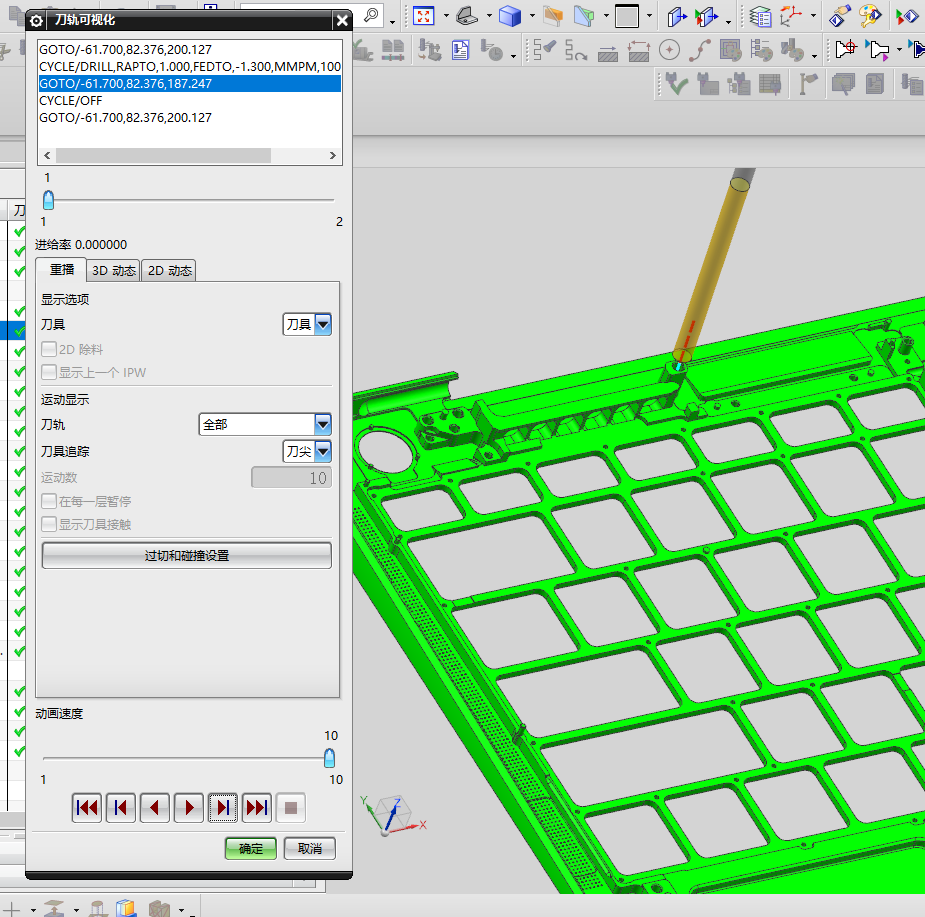Screen dimensions: 925x917
Task: Open dropdown arrow next to Fit view icon
Action: tap(446, 16)
